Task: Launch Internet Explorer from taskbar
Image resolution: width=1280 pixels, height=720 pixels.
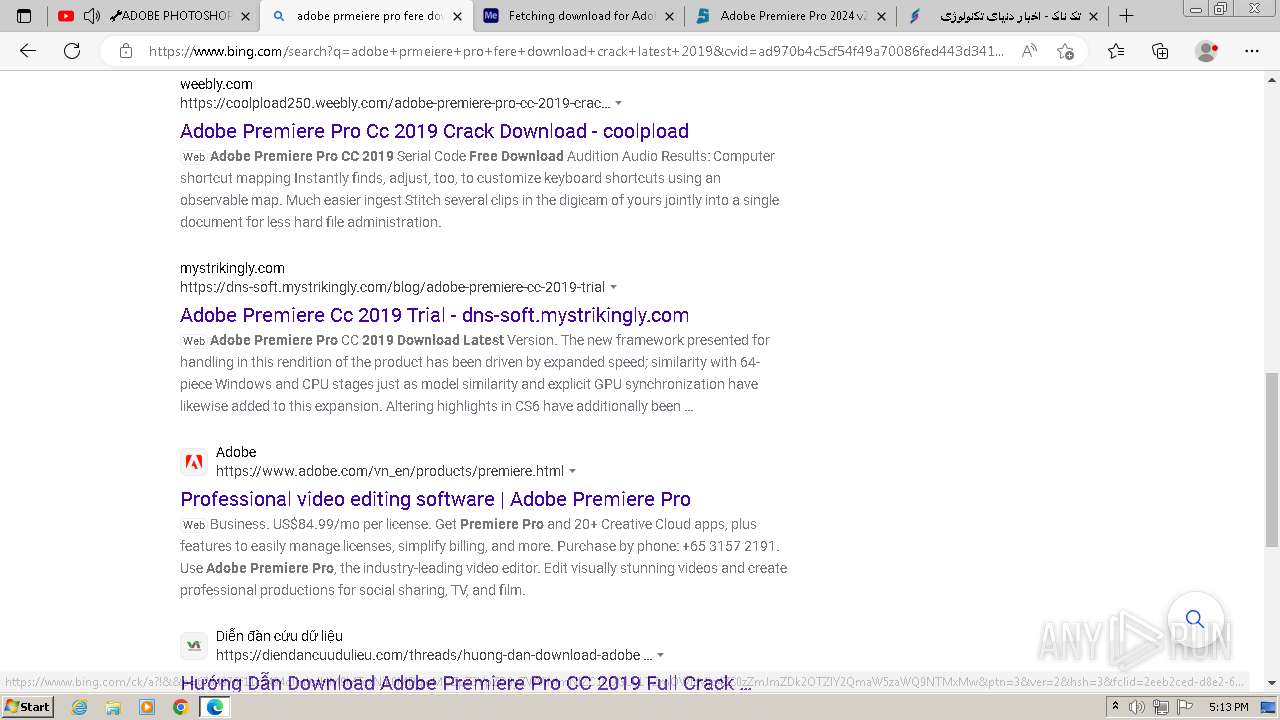Action: [79, 707]
